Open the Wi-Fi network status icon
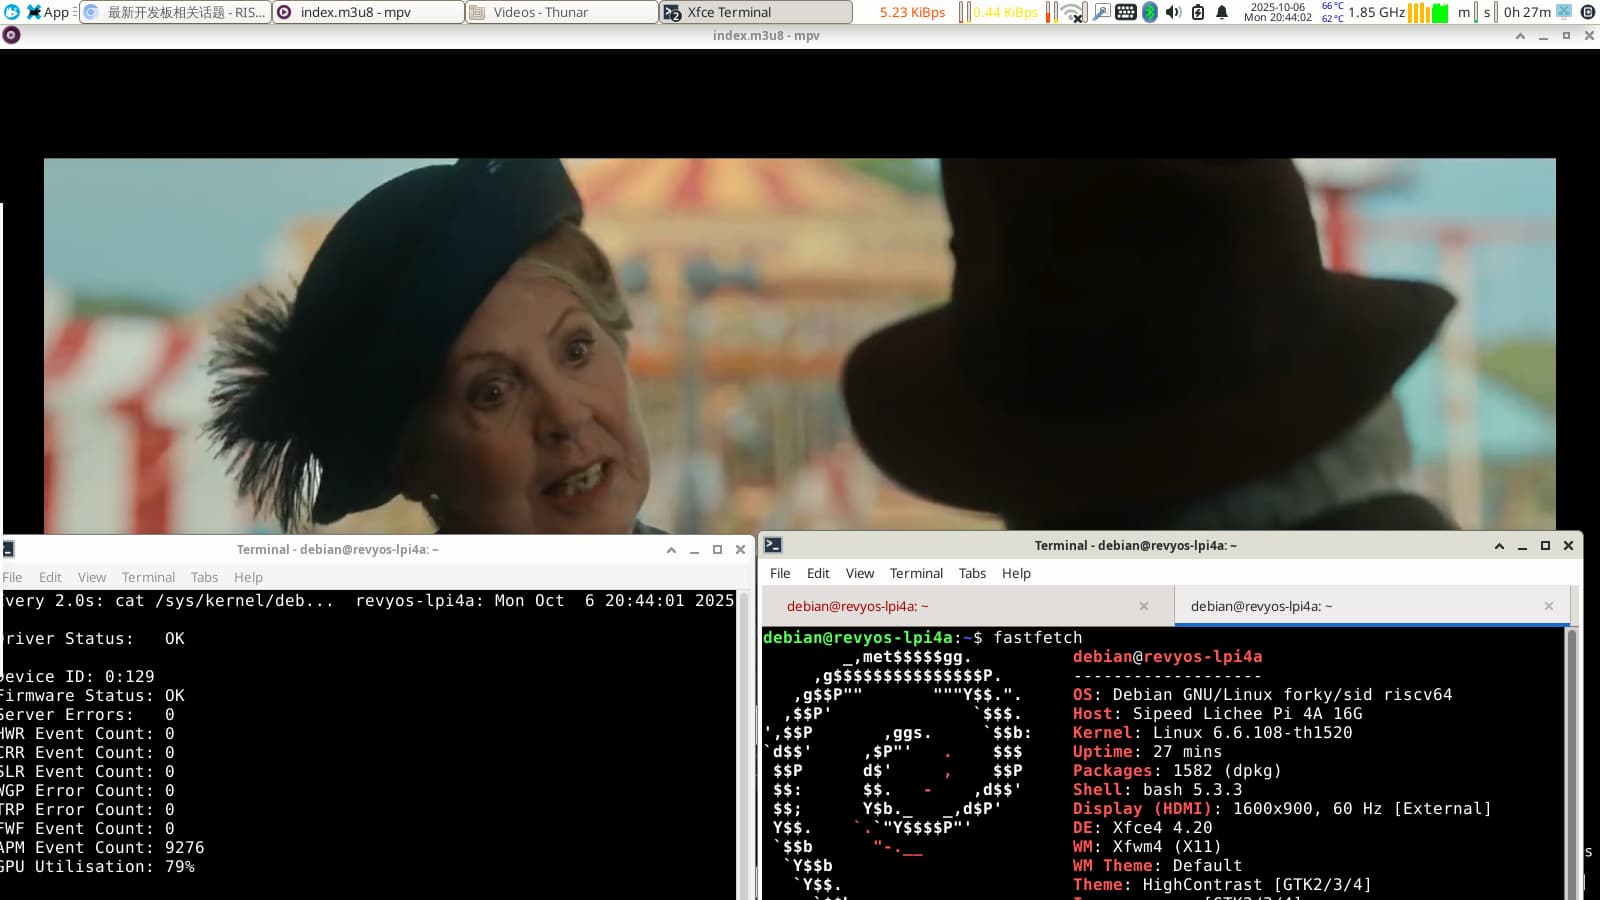The image size is (1600, 900). pyautogui.click(x=1073, y=12)
